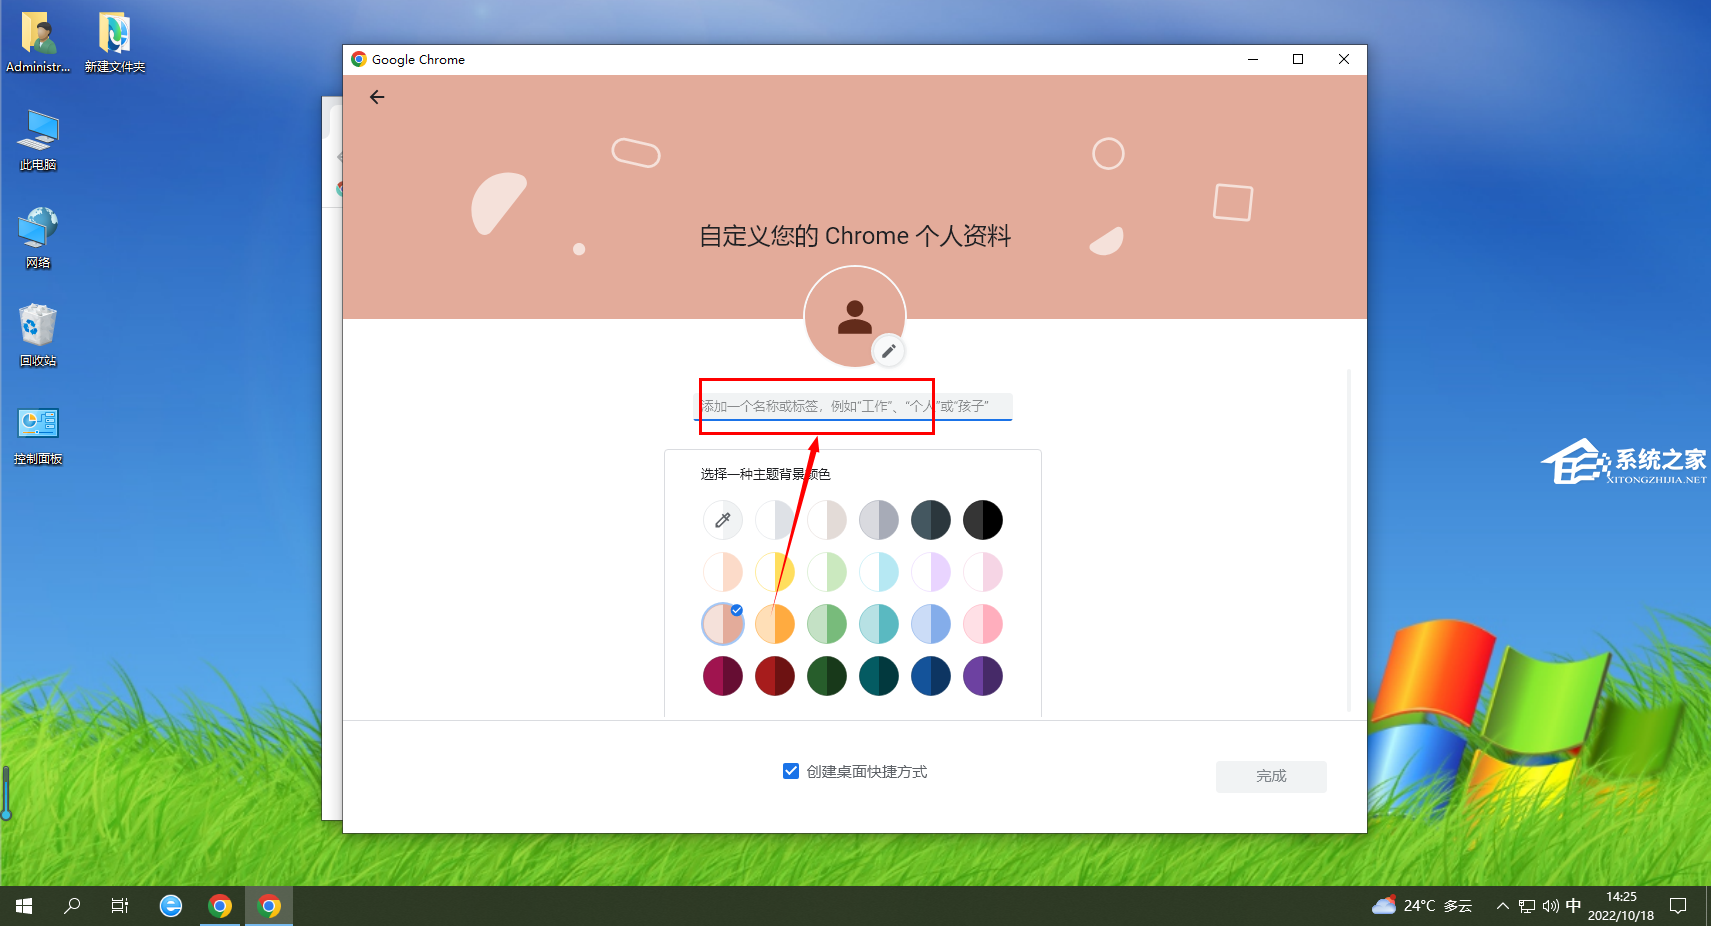1711x926 pixels.
Task: Show hidden system tray icons
Action: coord(1502,906)
